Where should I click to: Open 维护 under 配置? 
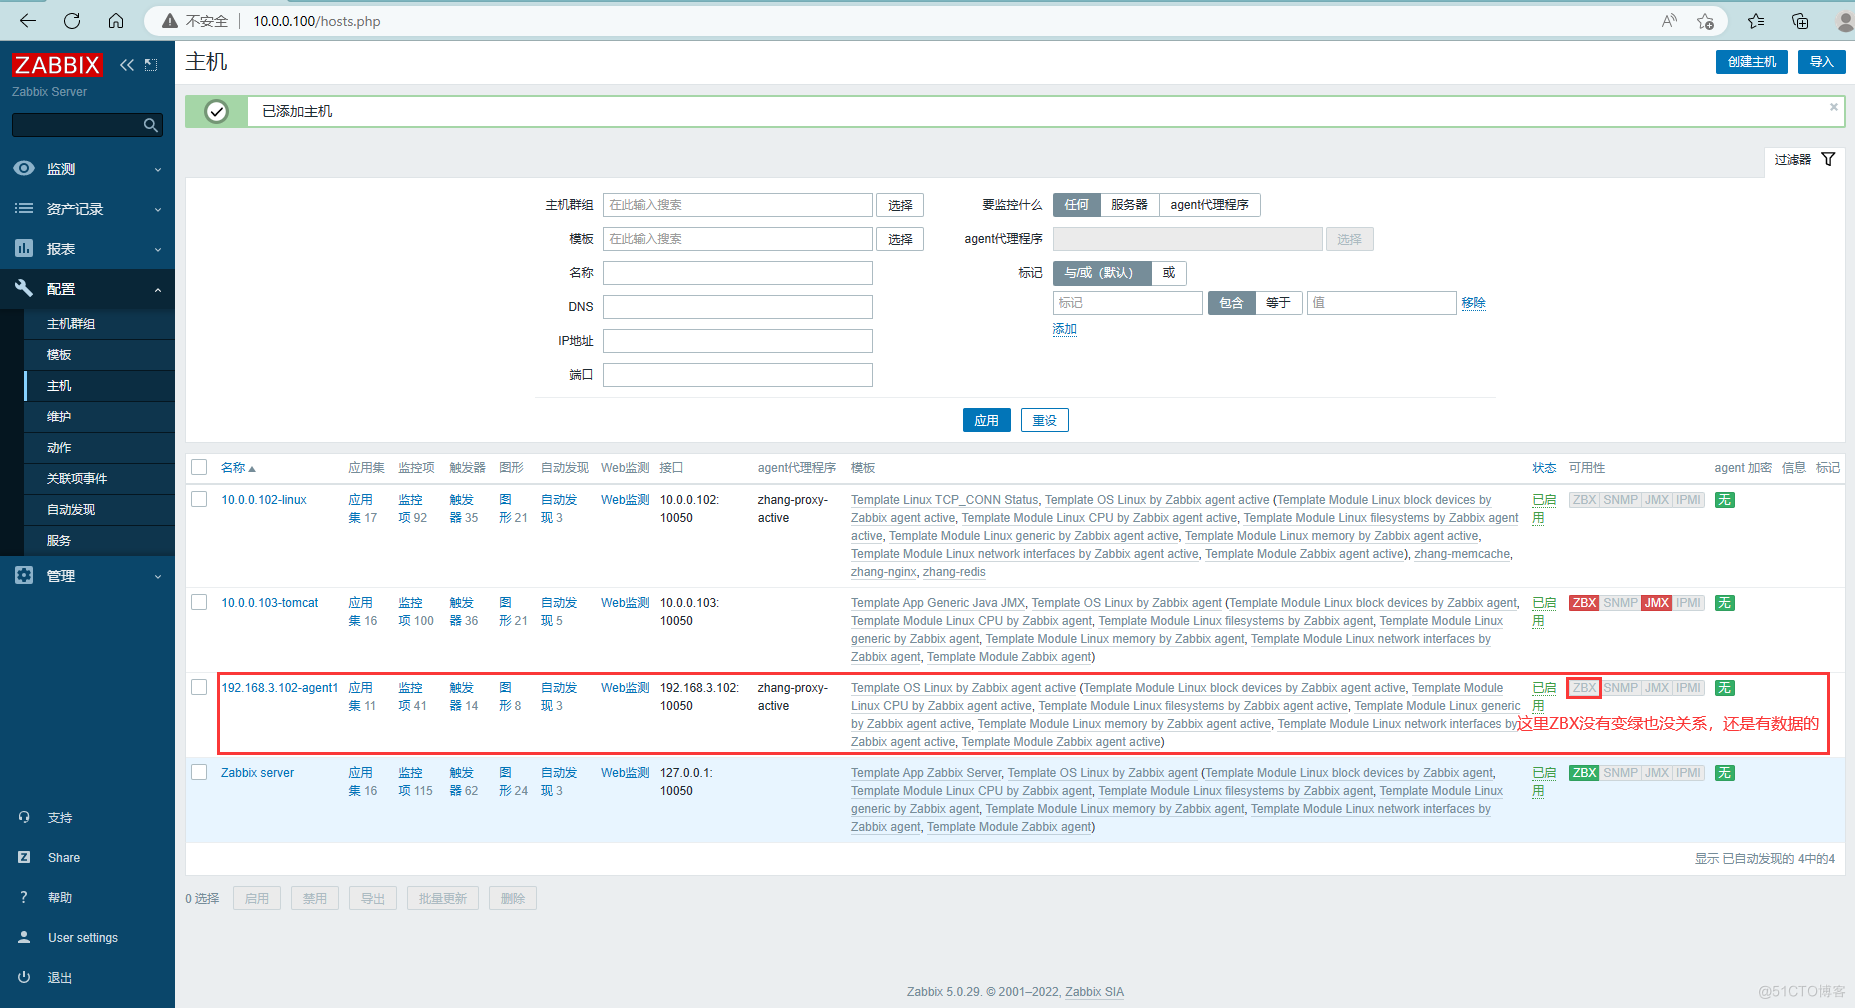pos(59,417)
